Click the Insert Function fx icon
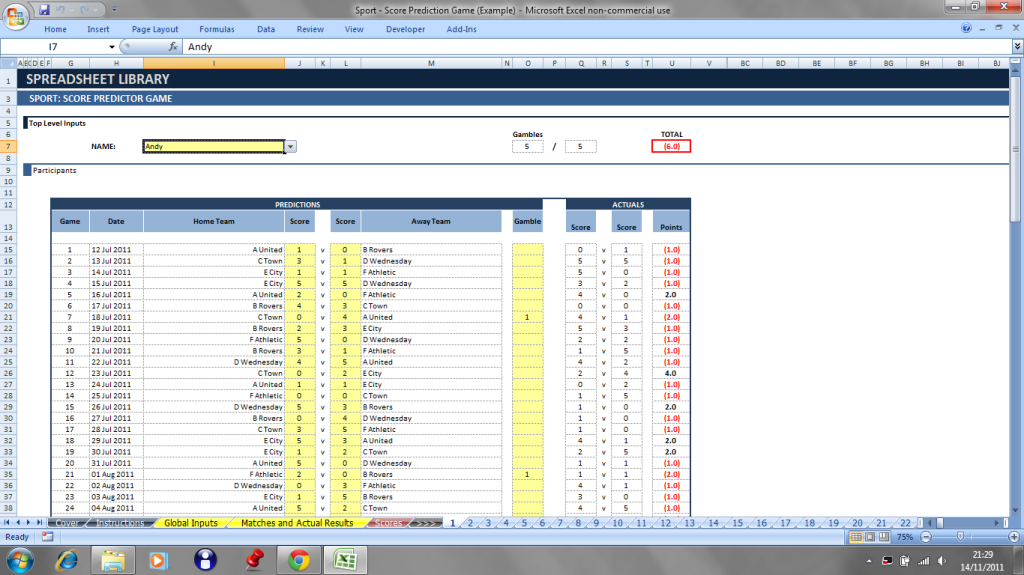The image size is (1024, 575). 173,47
